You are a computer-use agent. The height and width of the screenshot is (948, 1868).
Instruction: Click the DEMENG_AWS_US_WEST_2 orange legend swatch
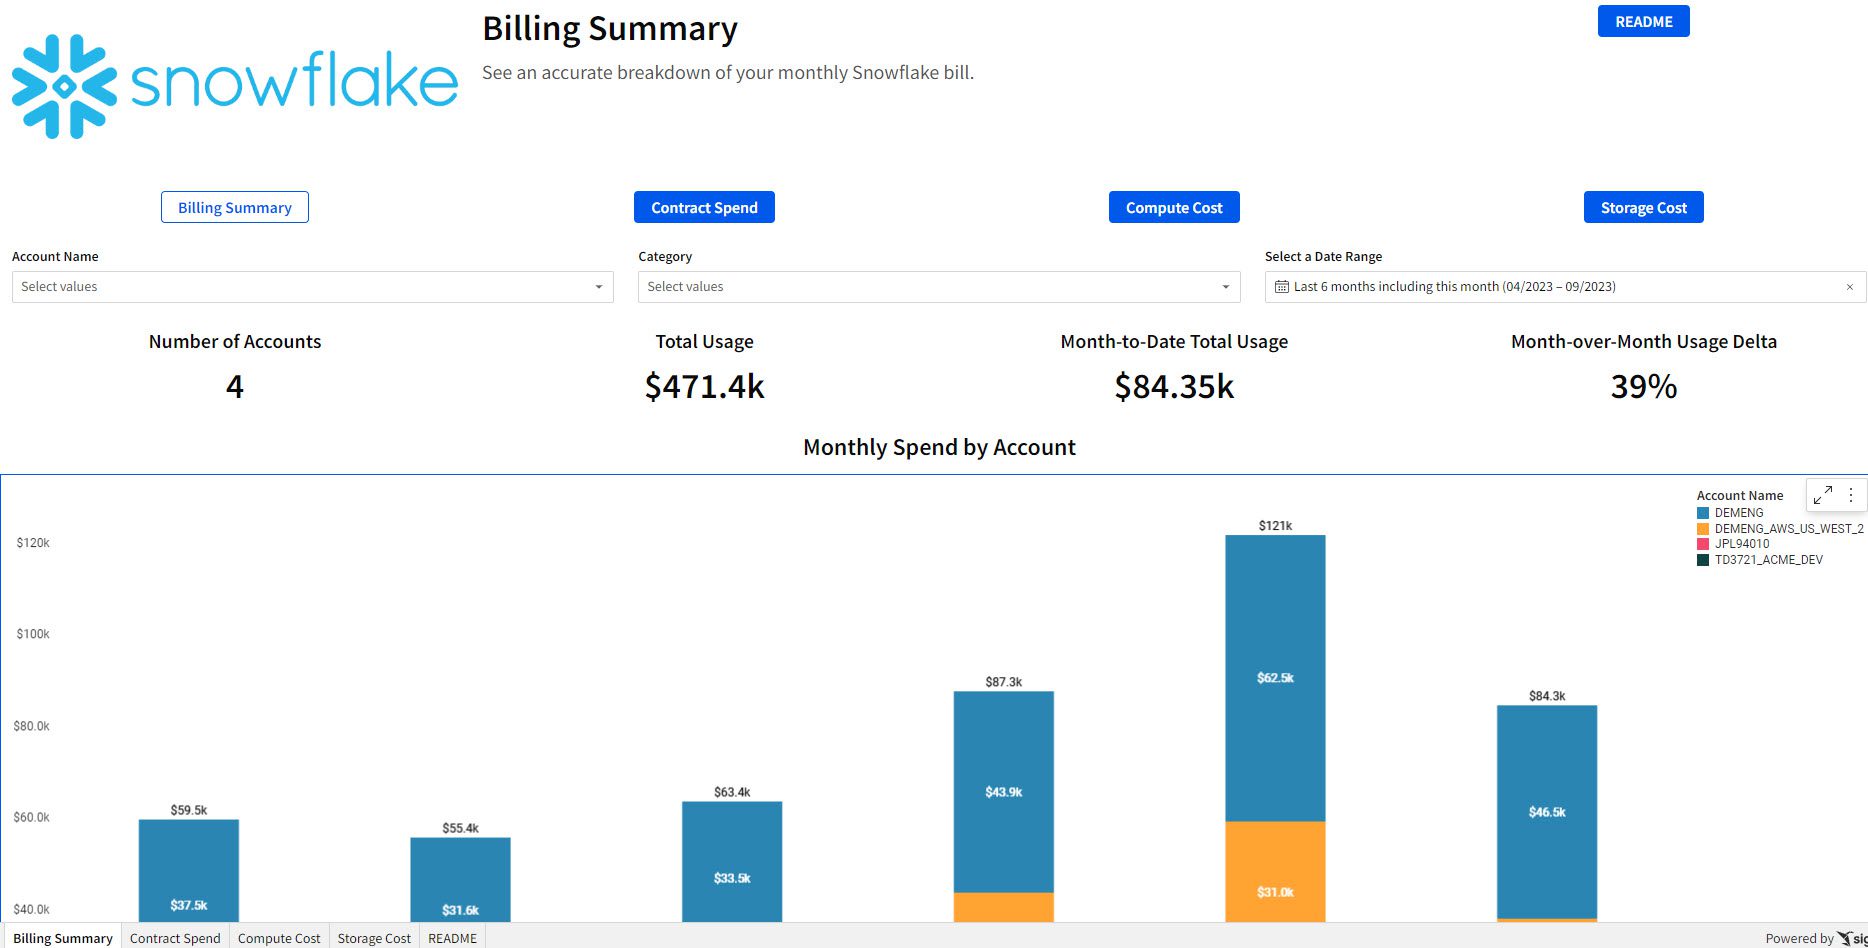1703,528
